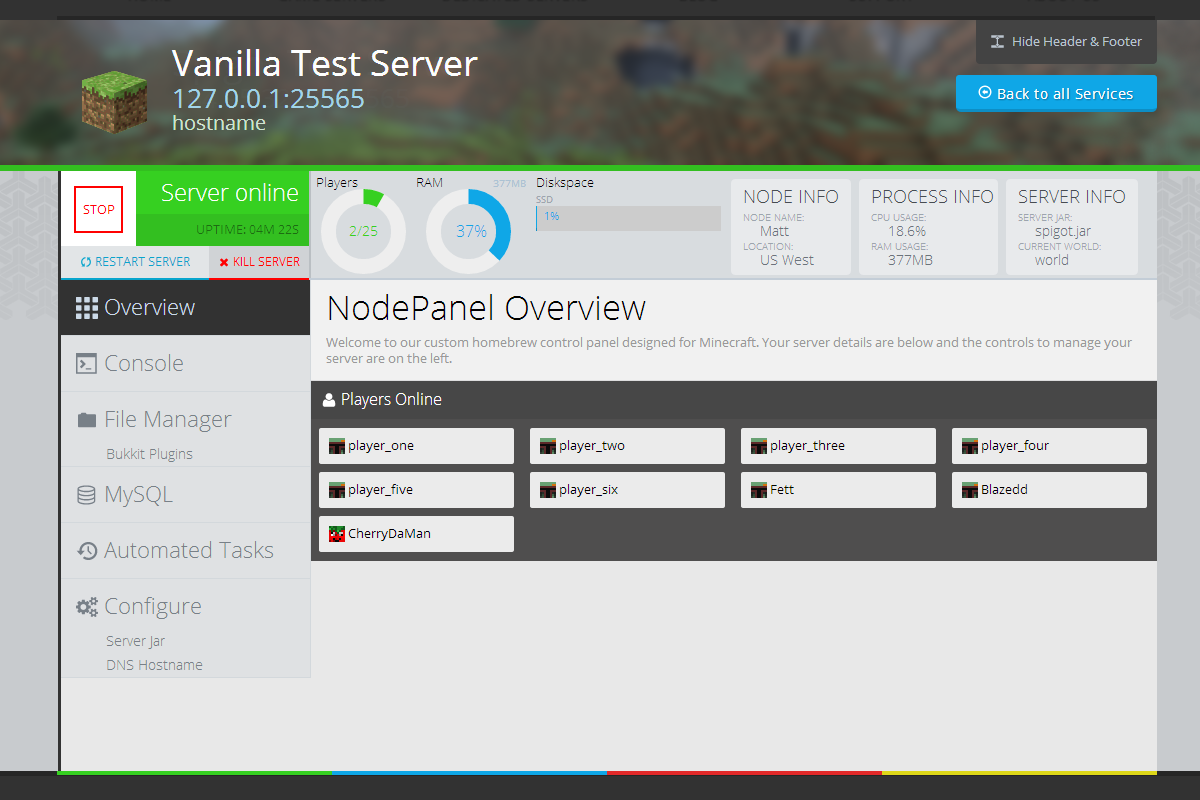Select the Blazedd player entry

pos(1049,490)
